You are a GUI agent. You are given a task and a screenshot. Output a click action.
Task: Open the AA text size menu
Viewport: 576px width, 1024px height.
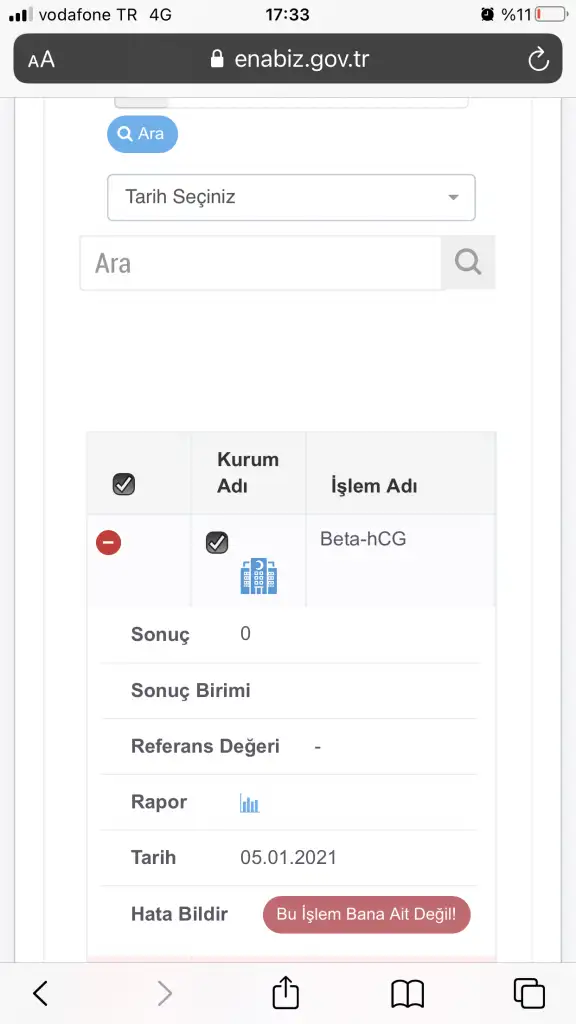click(41, 60)
